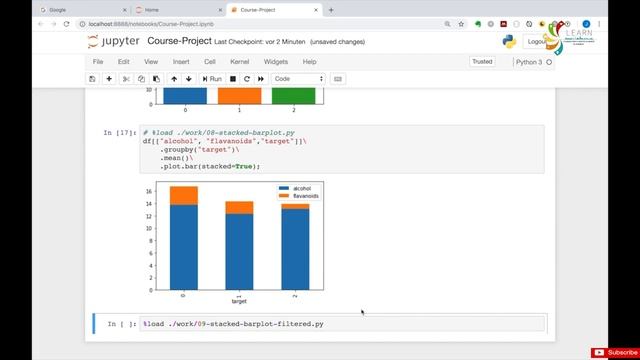Close the Home browser tab

pyautogui.click(x=220, y=10)
